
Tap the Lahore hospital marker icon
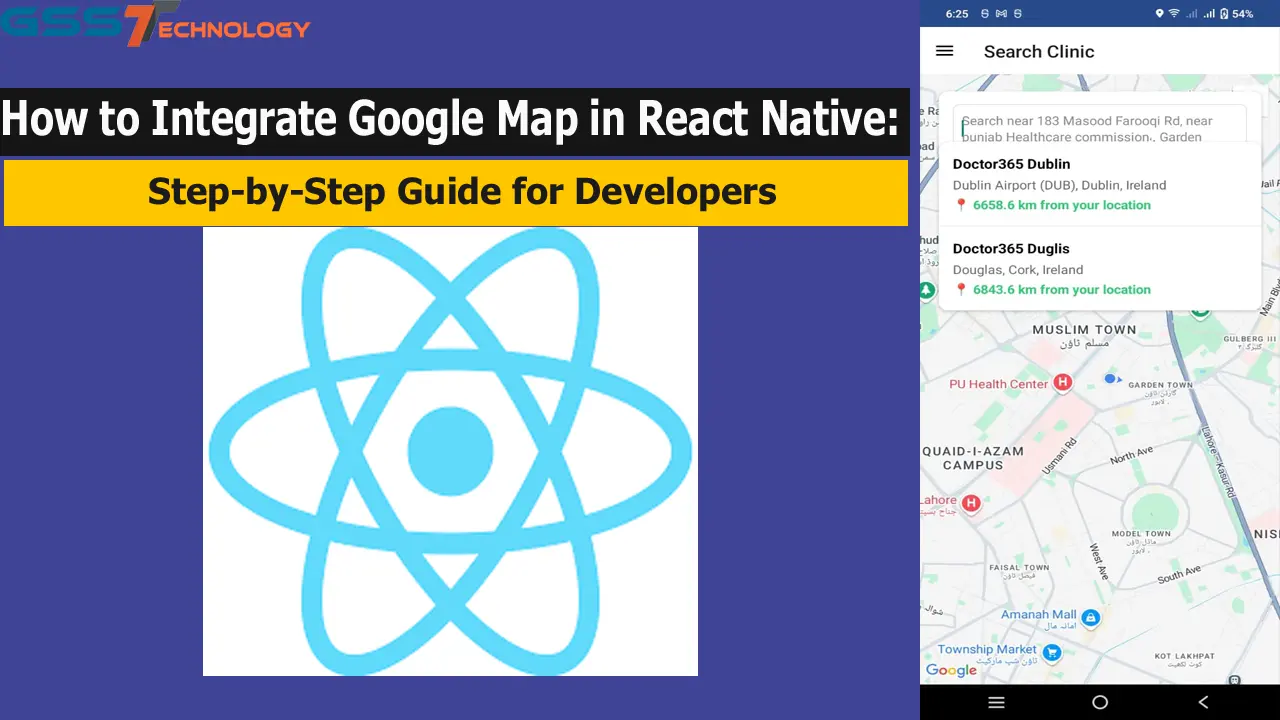970,504
